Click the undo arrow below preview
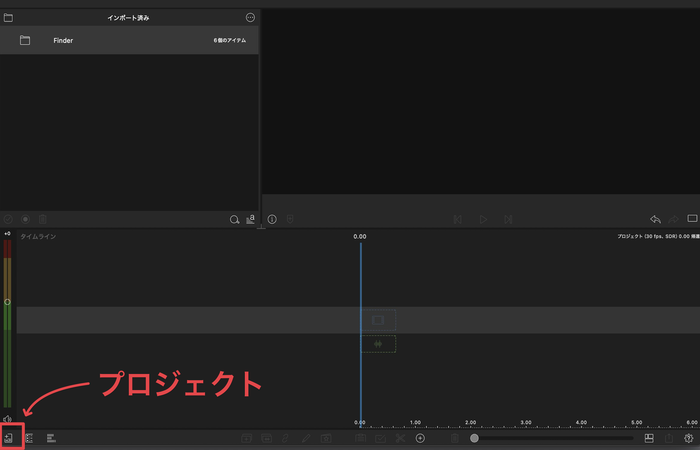Screen dimensions: 700x450 655,219
